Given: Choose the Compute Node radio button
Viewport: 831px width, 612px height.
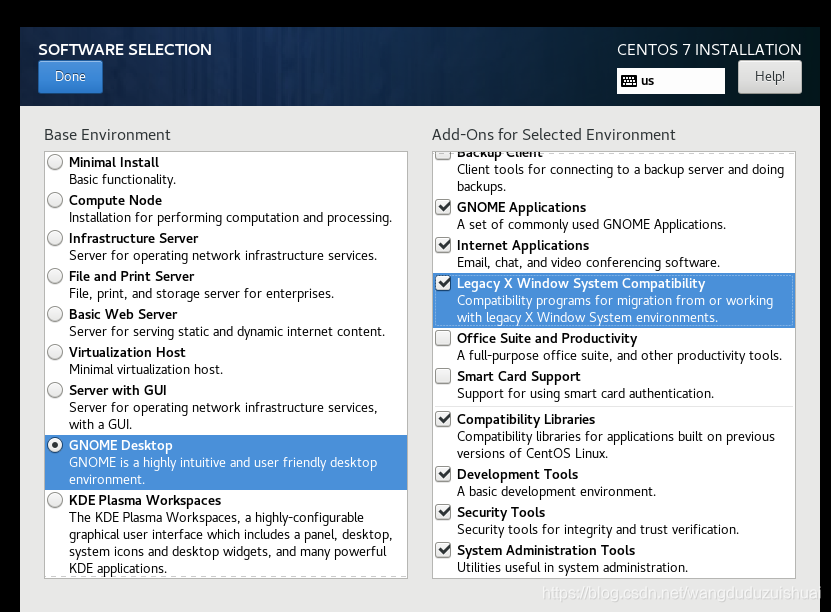Looking at the screenshot, I should point(55,200).
